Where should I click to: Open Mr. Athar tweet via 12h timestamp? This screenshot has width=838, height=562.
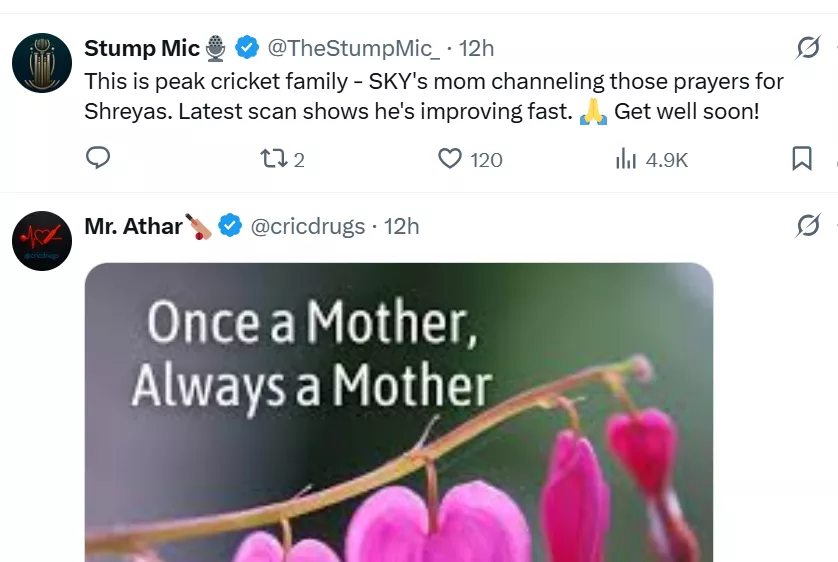(x=402, y=227)
